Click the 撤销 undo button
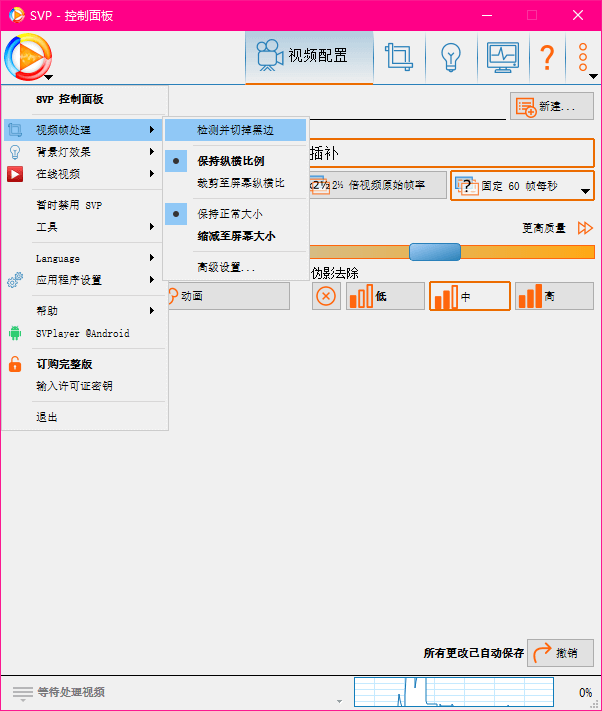The image size is (602, 711). pyautogui.click(x=560, y=653)
